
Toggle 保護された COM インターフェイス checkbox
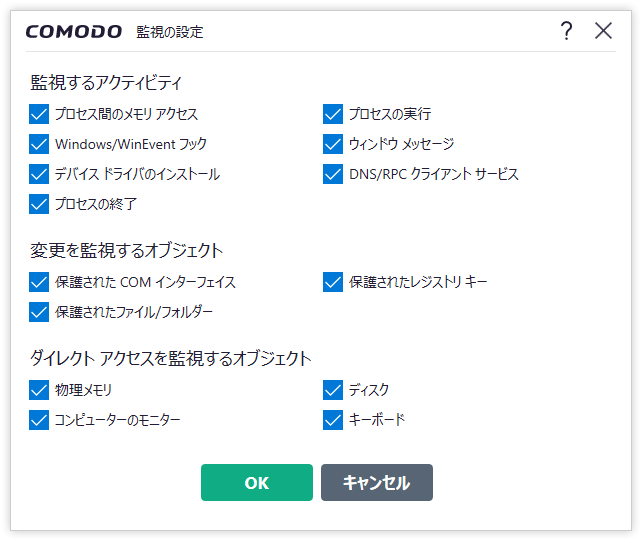(39, 282)
